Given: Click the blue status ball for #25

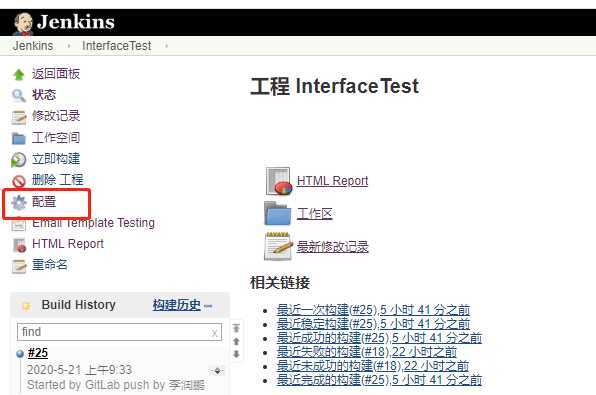Looking at the screenshot, I should tap(20, 354).
